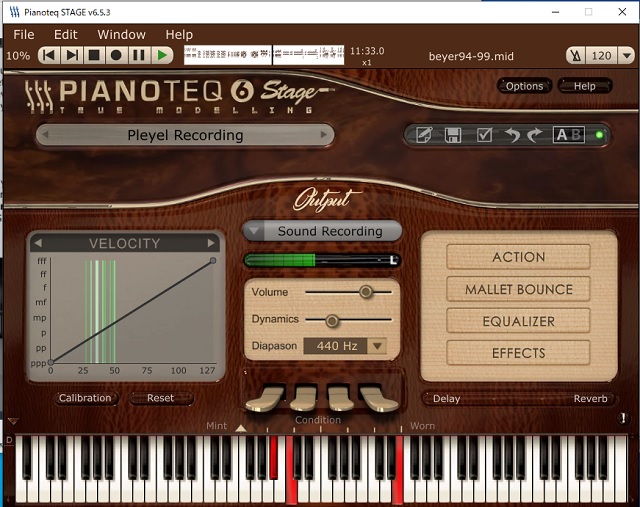Image resolution: width=640 pixels, height=507 pixels.
Task: Click the checkmark freeze parameters icon
Action: click(484, 135)
